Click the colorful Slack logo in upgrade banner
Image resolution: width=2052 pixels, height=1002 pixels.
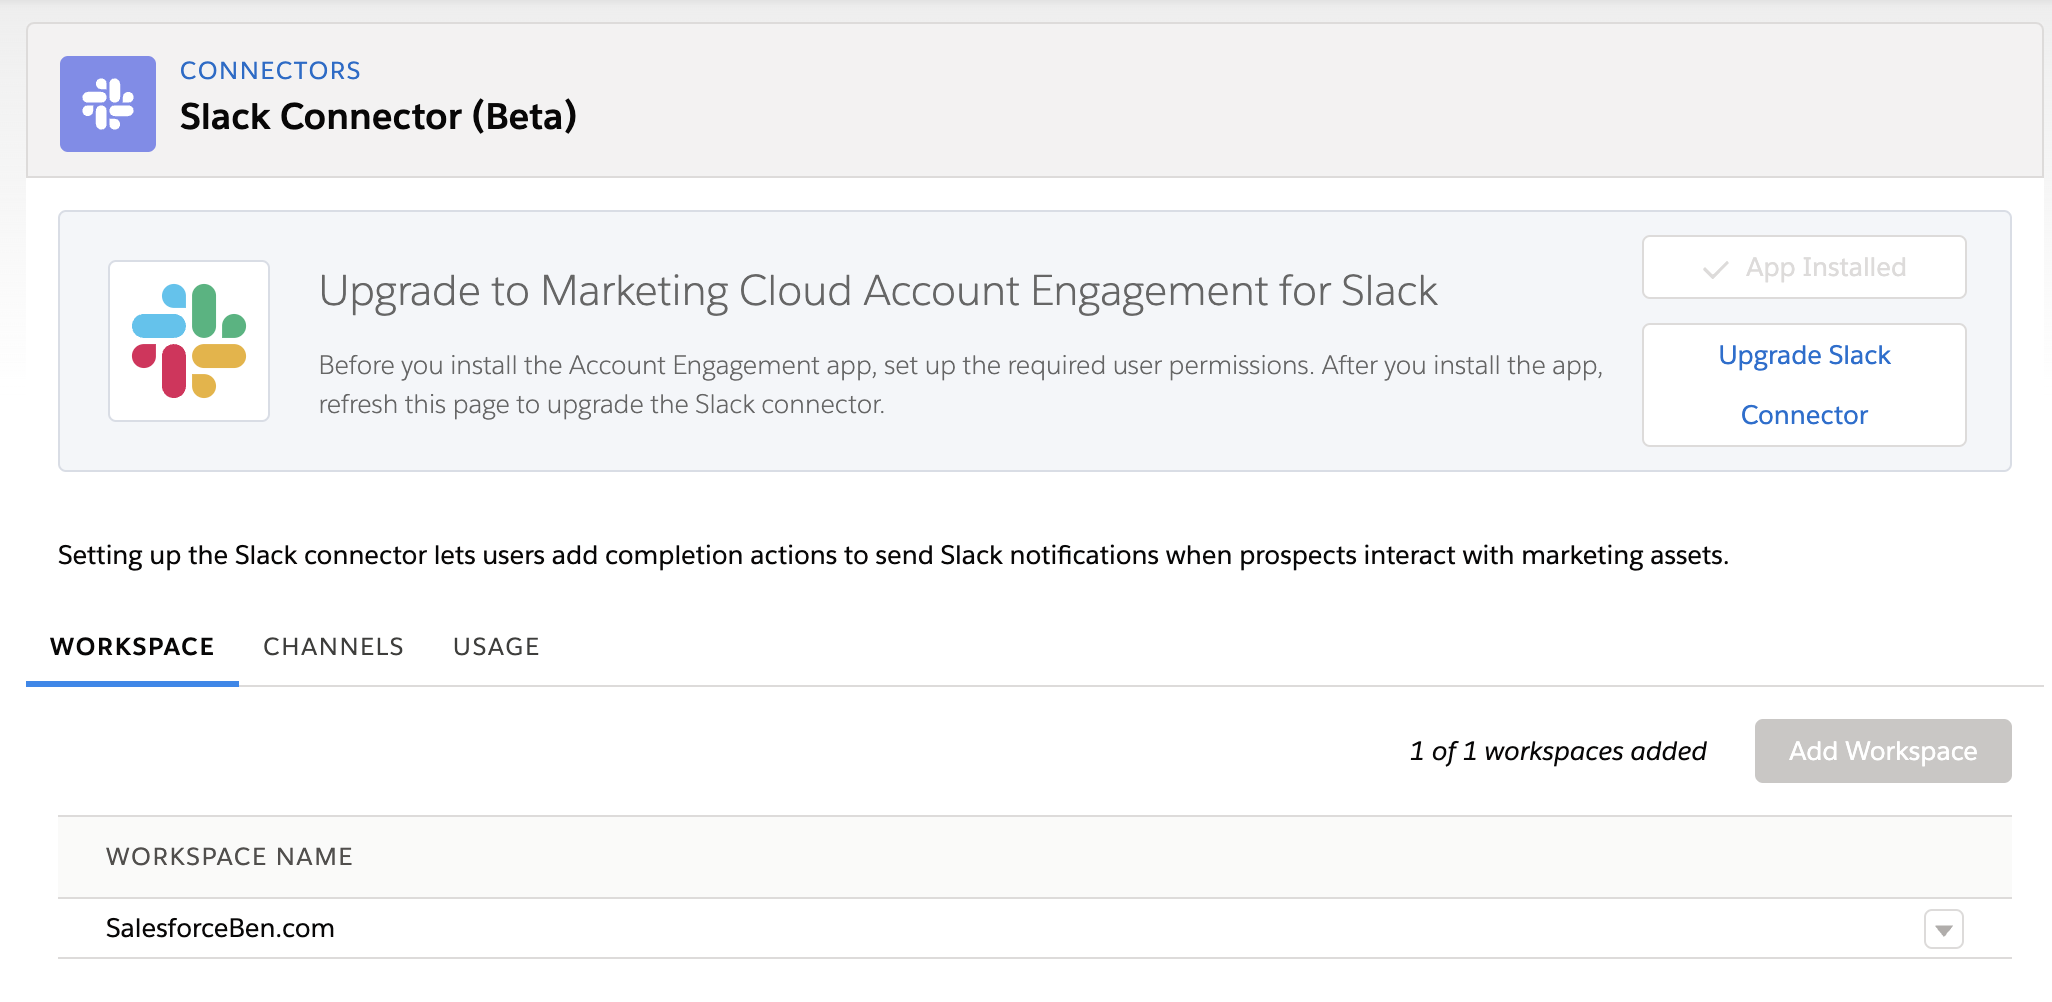pyautogui.click(x=189, y=341)
